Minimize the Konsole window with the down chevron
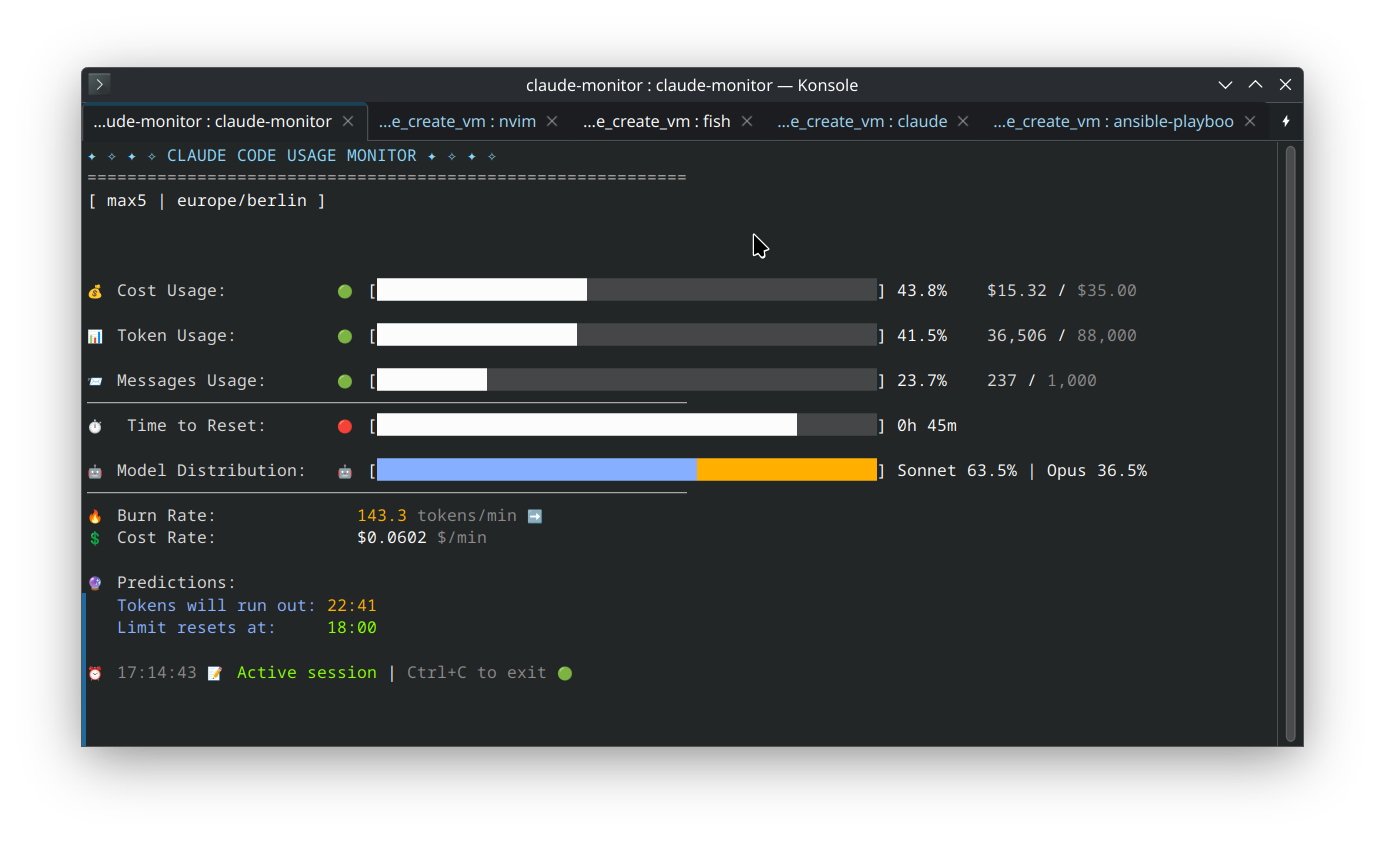1385x843 pixels. click(1225, 85)
